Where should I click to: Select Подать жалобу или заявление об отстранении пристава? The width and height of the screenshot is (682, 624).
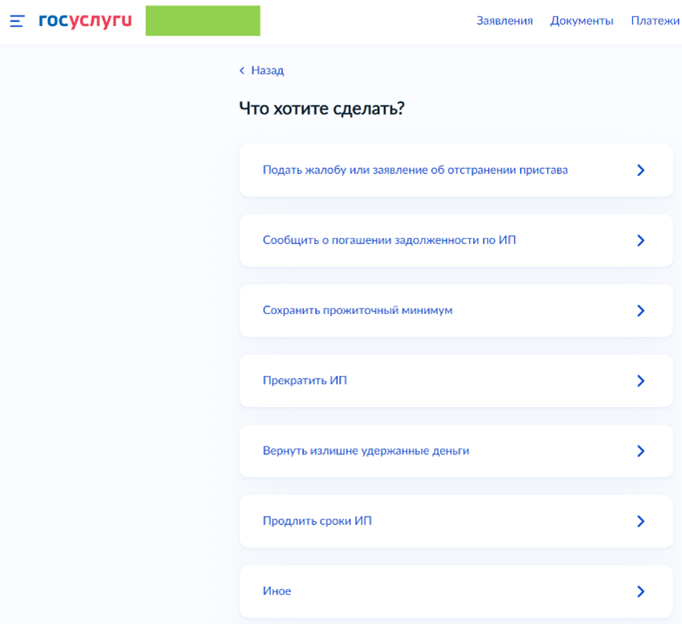(415, 170)
